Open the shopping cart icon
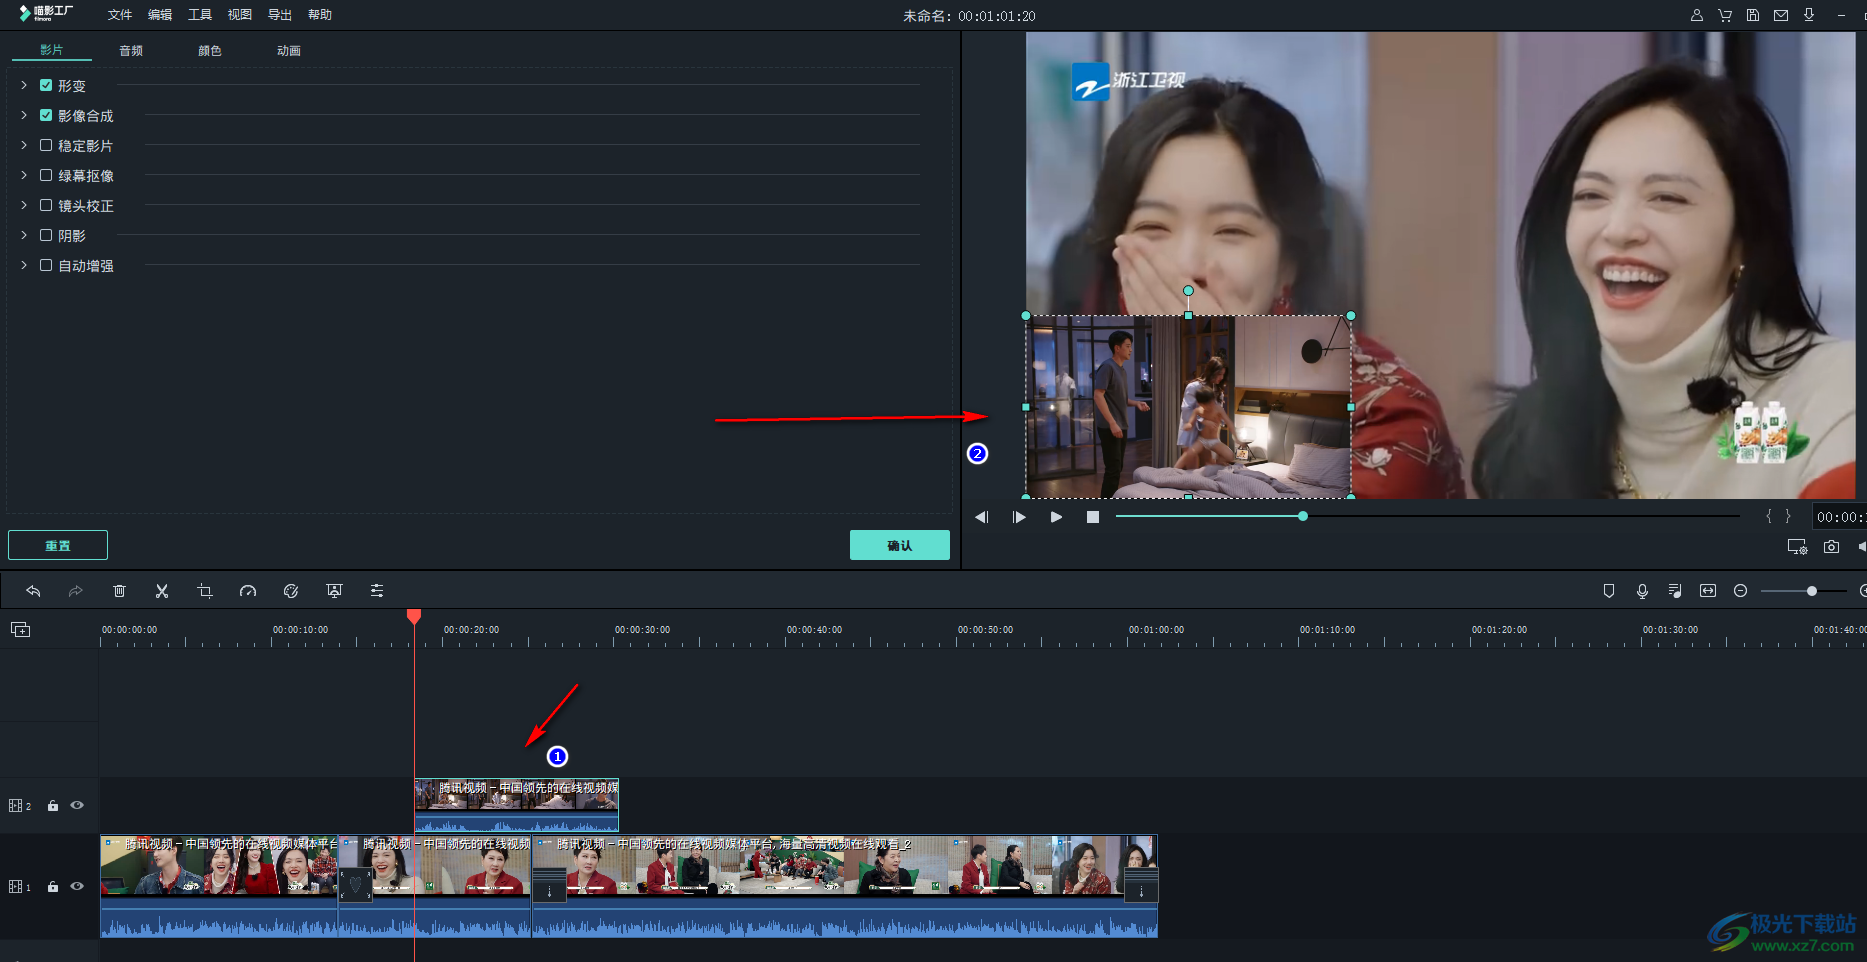This screenshot has height=962, width=1867. coord(1725,15)
